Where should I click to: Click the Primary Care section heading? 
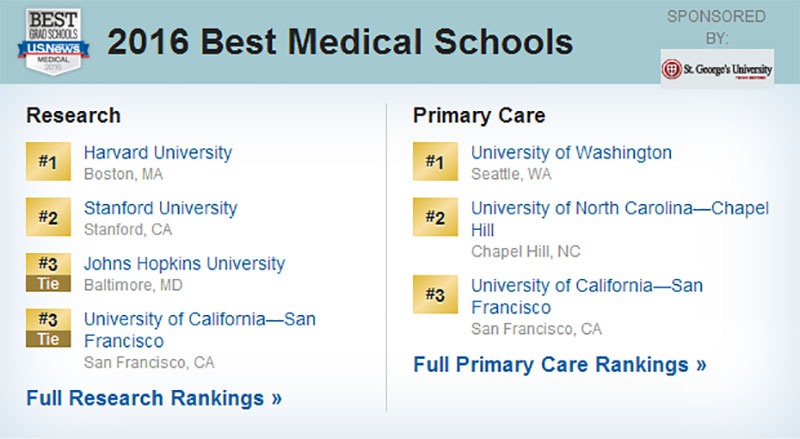(479, 115)
